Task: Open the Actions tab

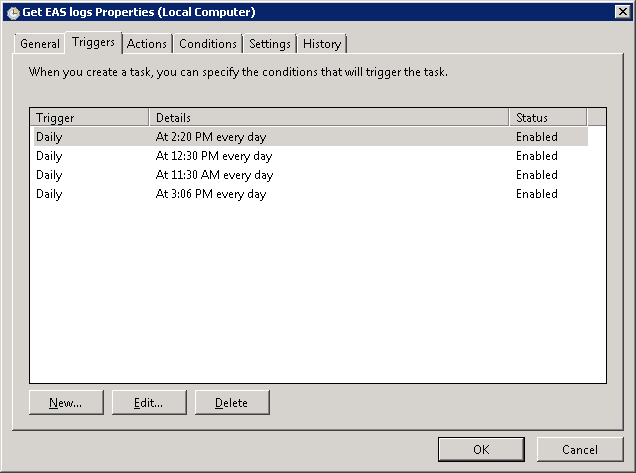Action: pos(147,43)
